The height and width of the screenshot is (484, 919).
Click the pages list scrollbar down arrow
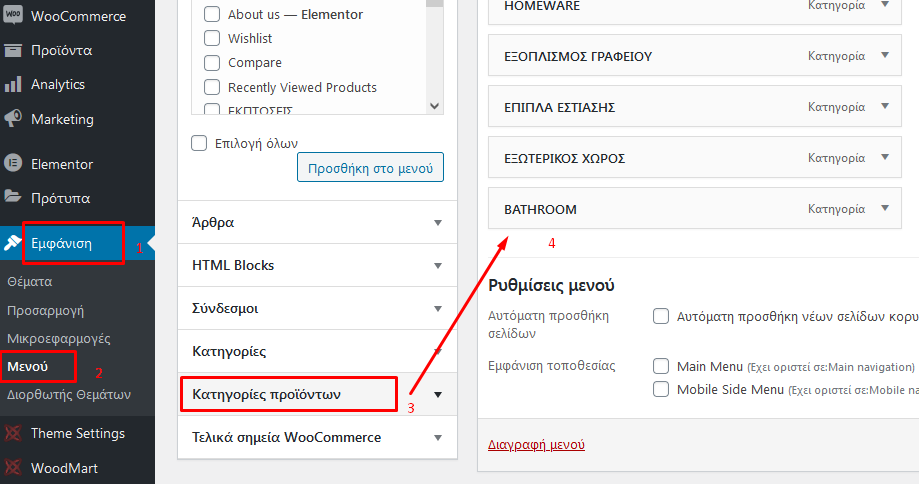[x=434, y=106]
